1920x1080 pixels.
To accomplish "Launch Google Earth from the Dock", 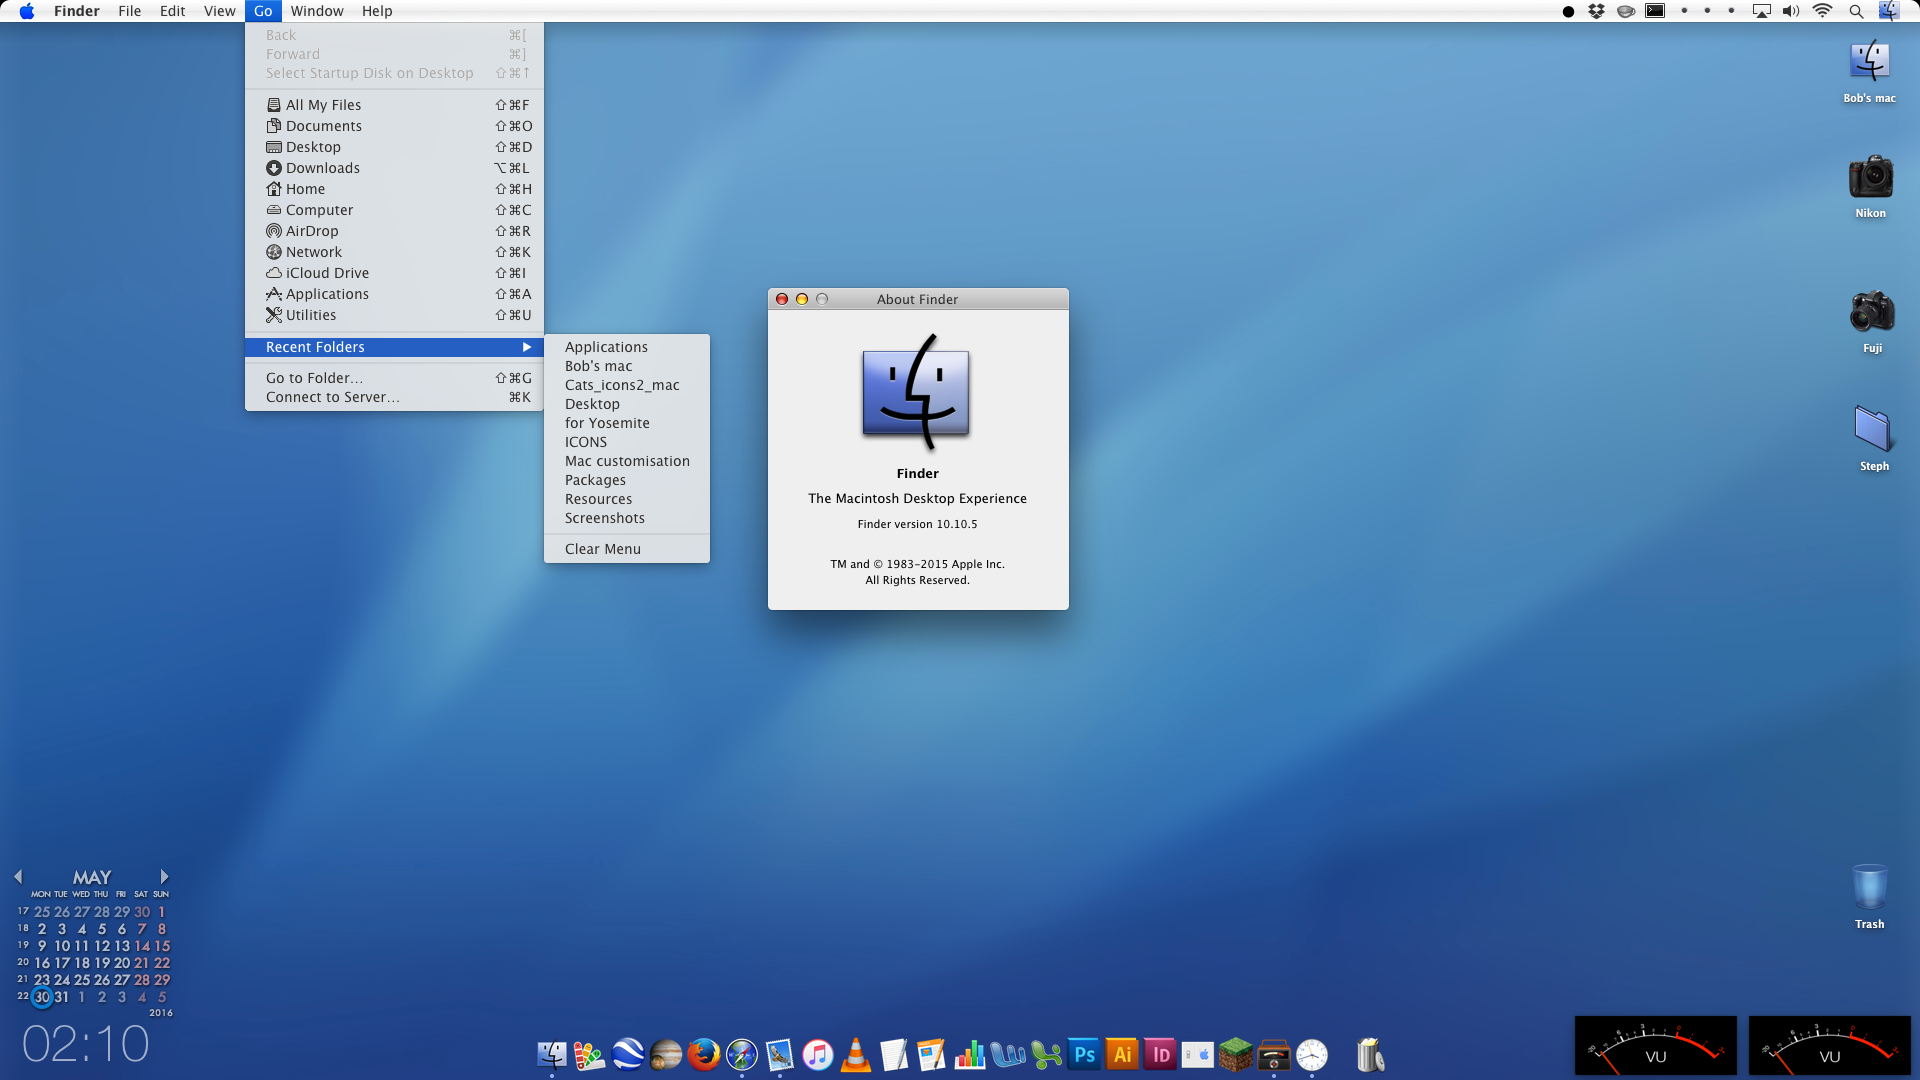I will click(x=628, y=1055).
